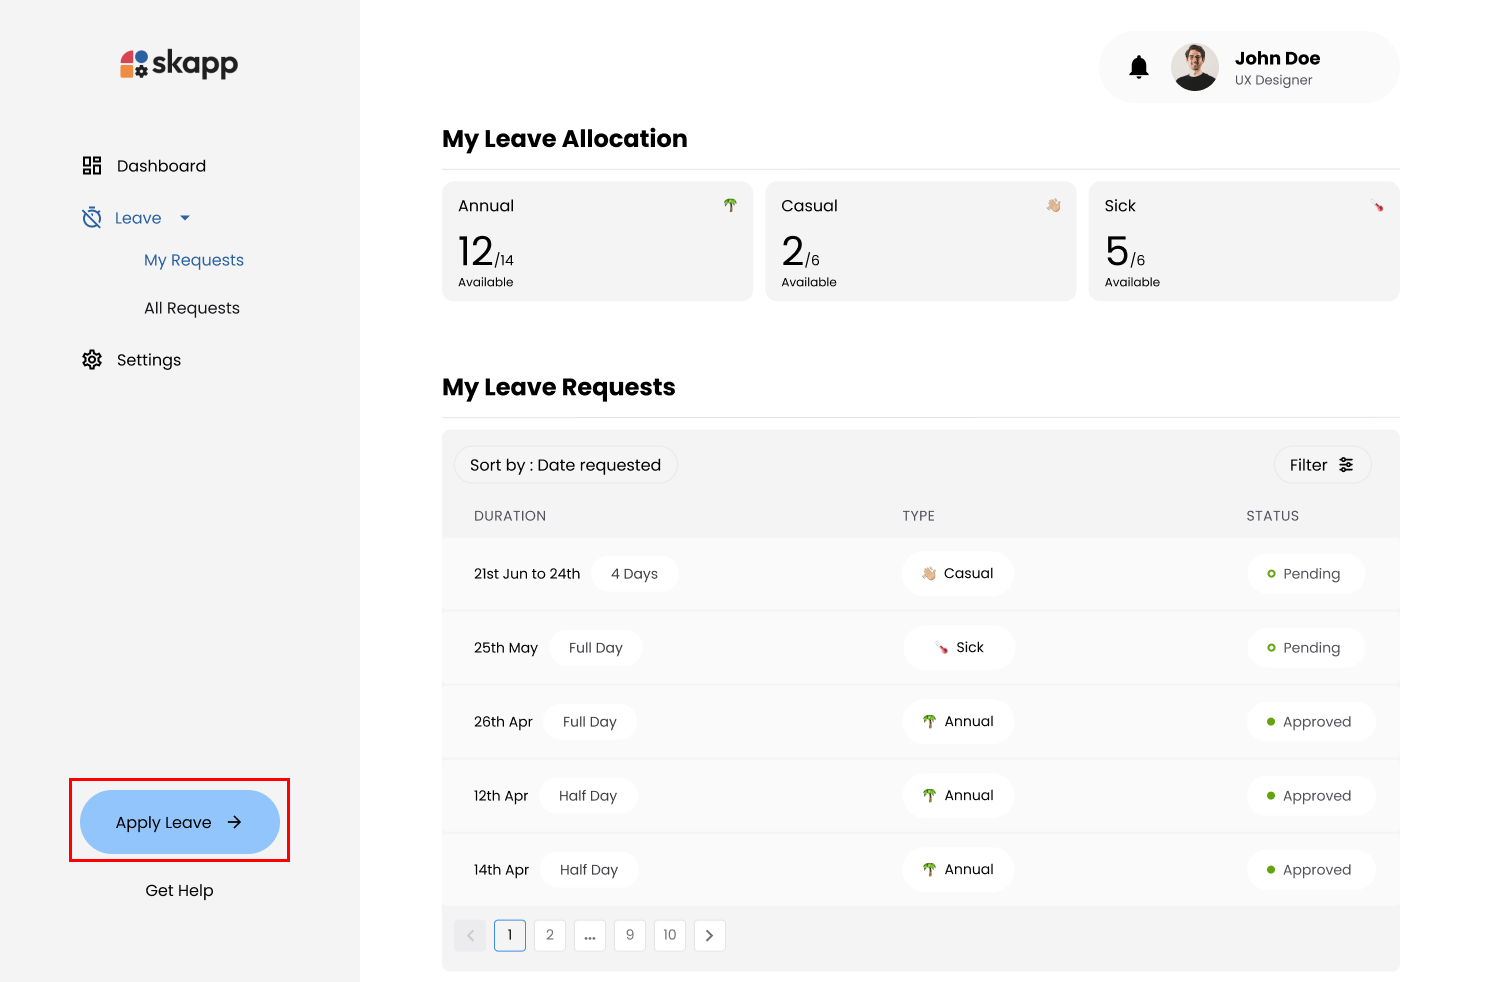Collapse the Leave menu caret
The image size is (1512, 982).
coord(185,218)
